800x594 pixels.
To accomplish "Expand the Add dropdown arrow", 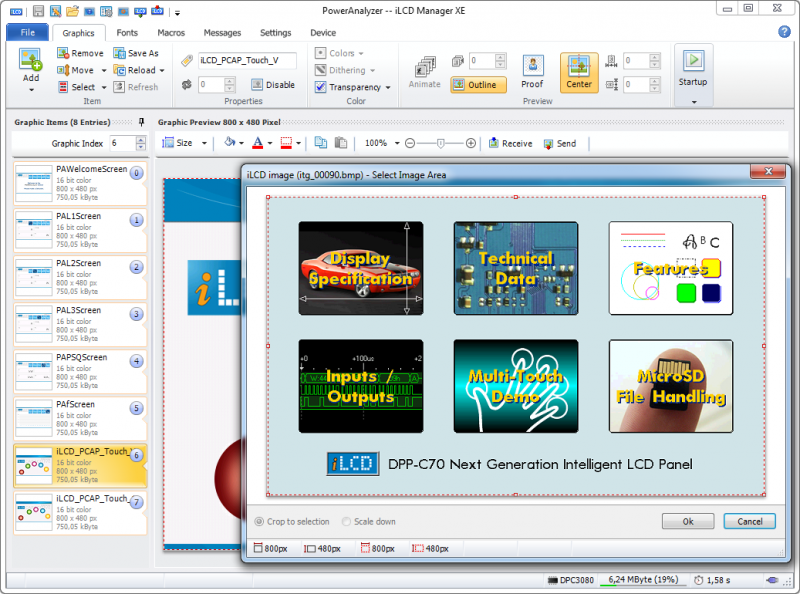I will pyautogui.click(x=31, y=90).
